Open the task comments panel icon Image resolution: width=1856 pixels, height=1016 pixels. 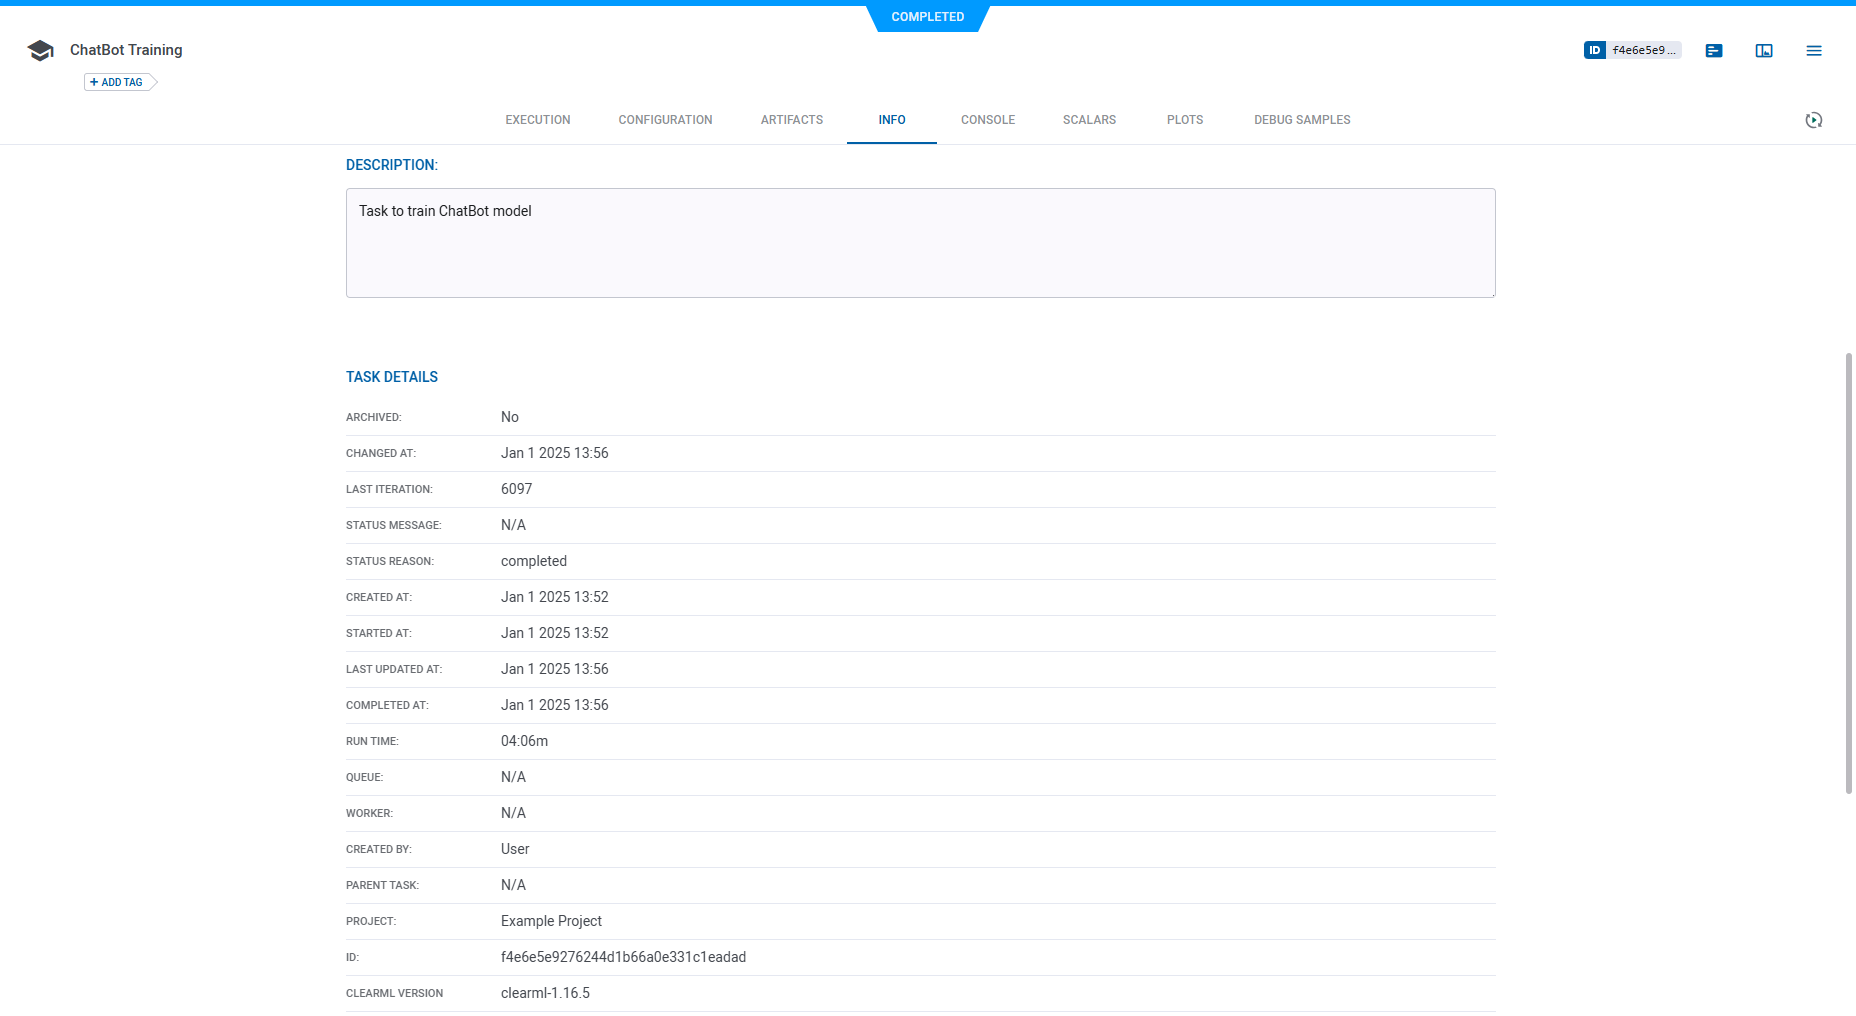(1714, 50)
